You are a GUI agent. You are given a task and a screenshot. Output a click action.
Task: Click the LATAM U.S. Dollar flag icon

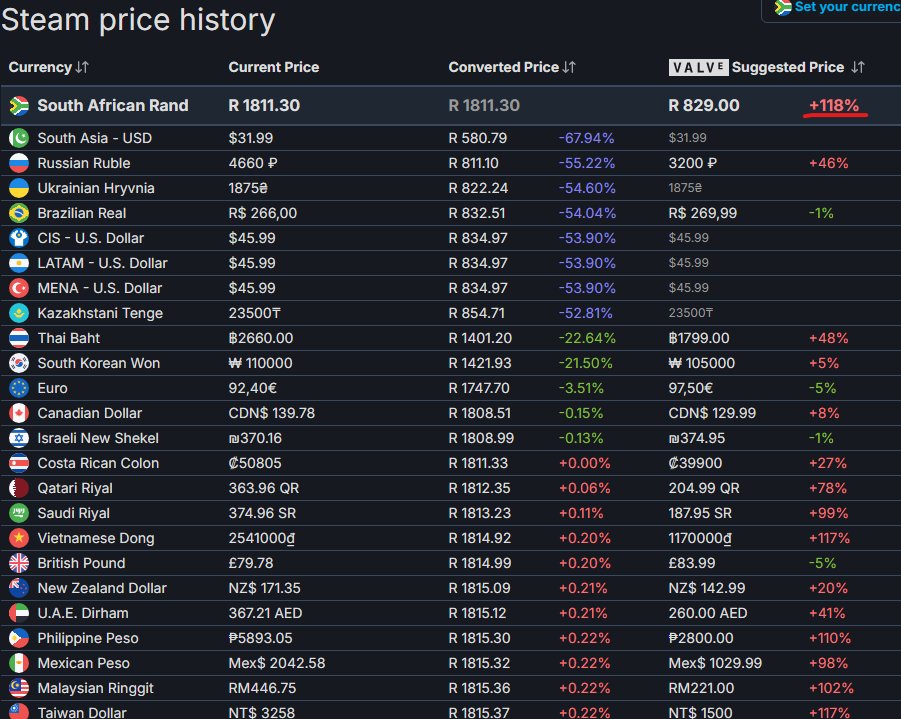19,263
